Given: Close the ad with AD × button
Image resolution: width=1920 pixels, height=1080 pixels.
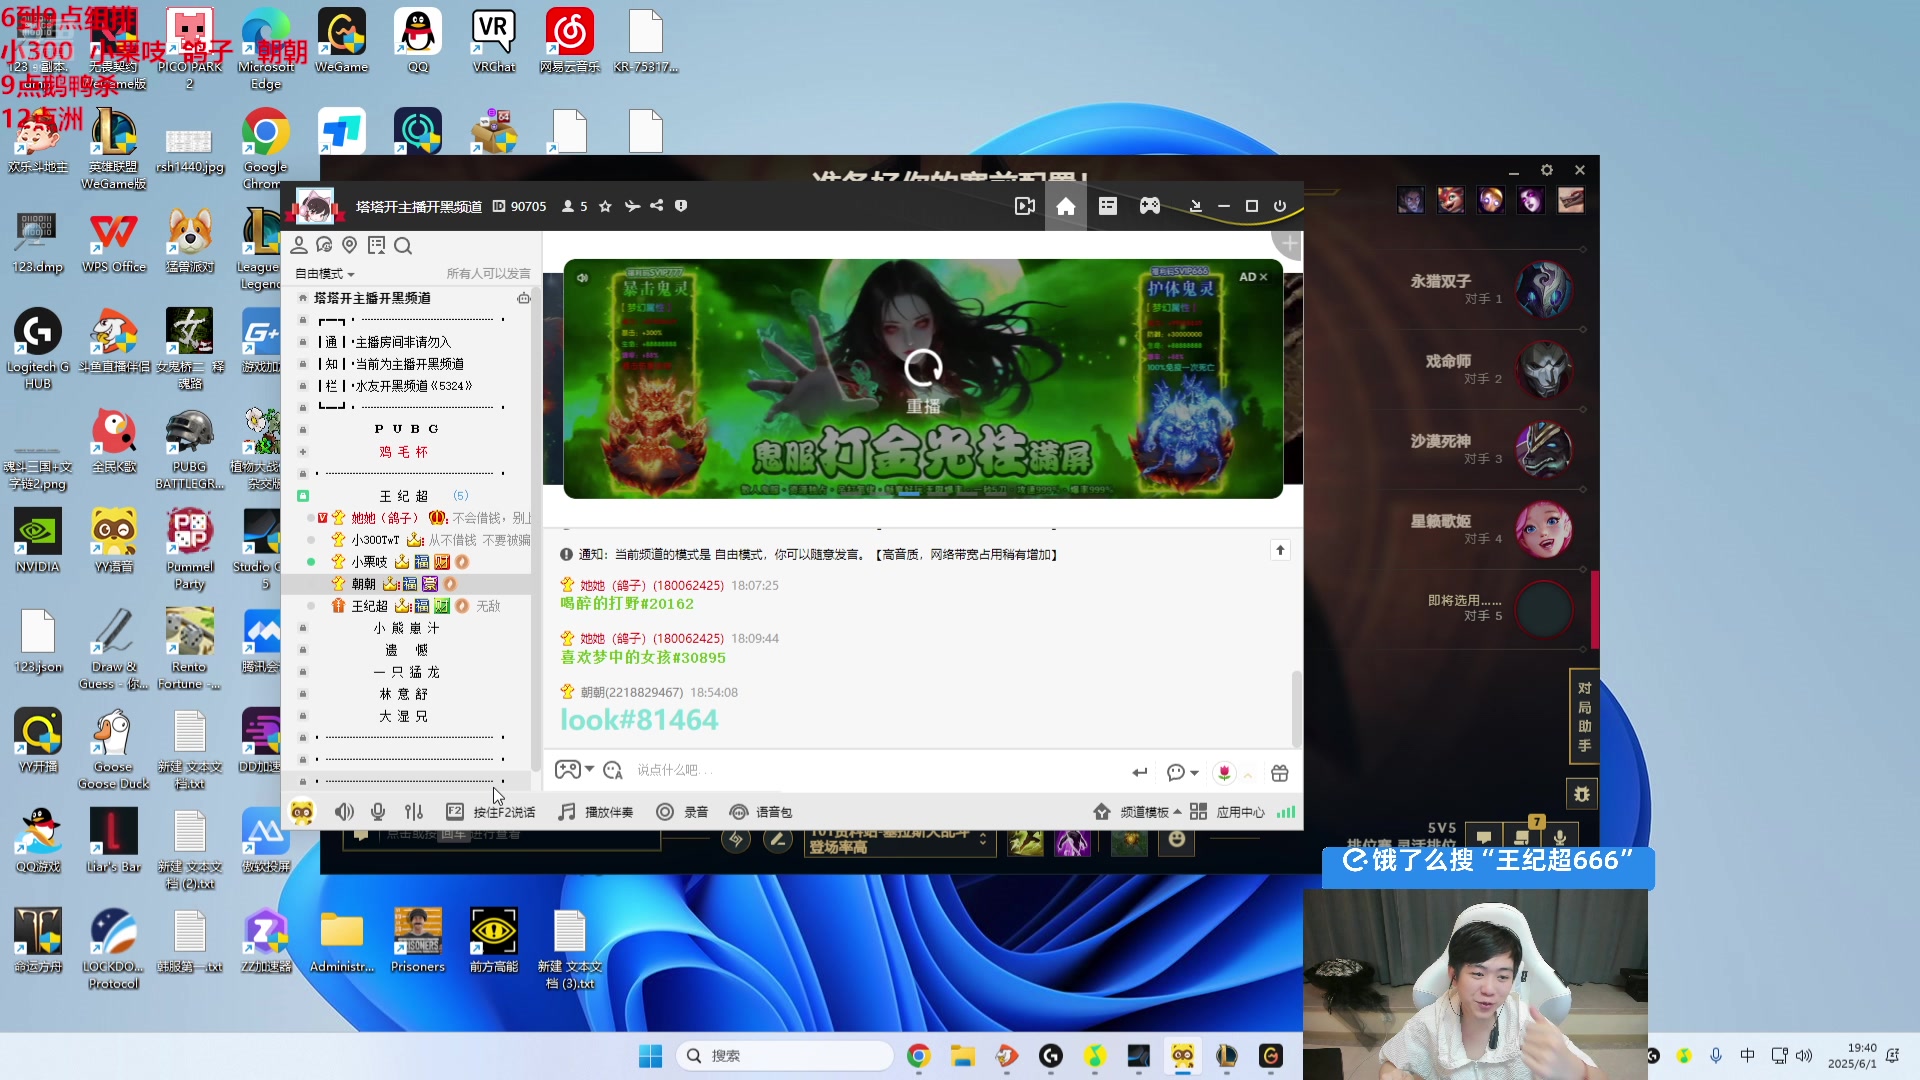Looking at the screenshot, I should 1253,277.
